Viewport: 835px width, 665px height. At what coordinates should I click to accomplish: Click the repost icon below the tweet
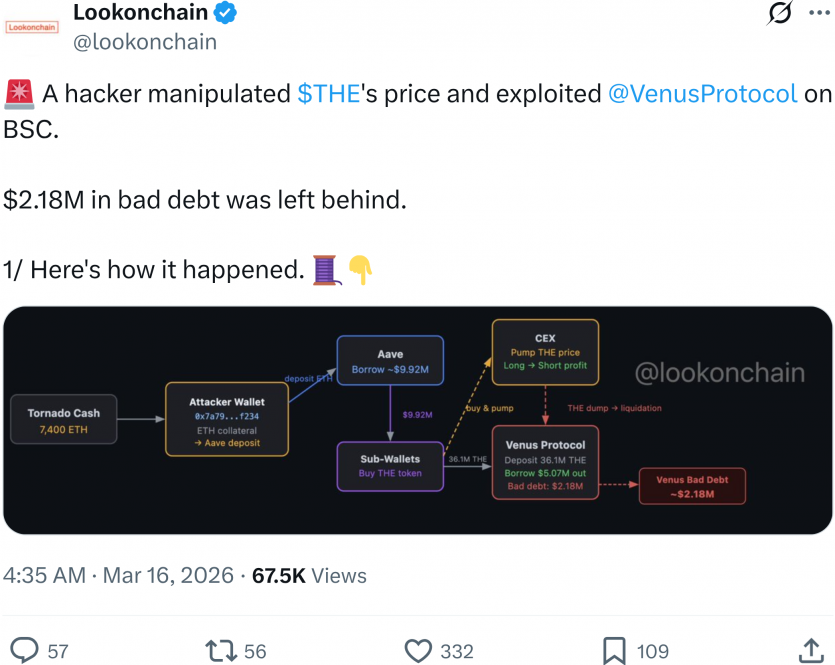coord(217,651)
